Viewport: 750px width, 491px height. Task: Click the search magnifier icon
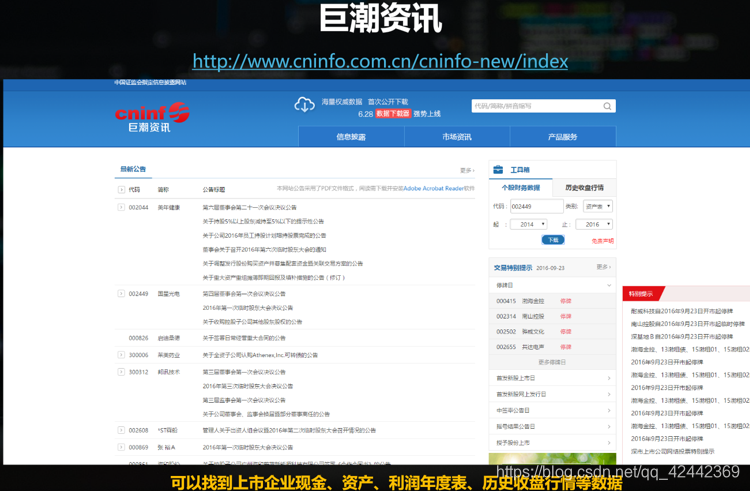coord(607,106)
